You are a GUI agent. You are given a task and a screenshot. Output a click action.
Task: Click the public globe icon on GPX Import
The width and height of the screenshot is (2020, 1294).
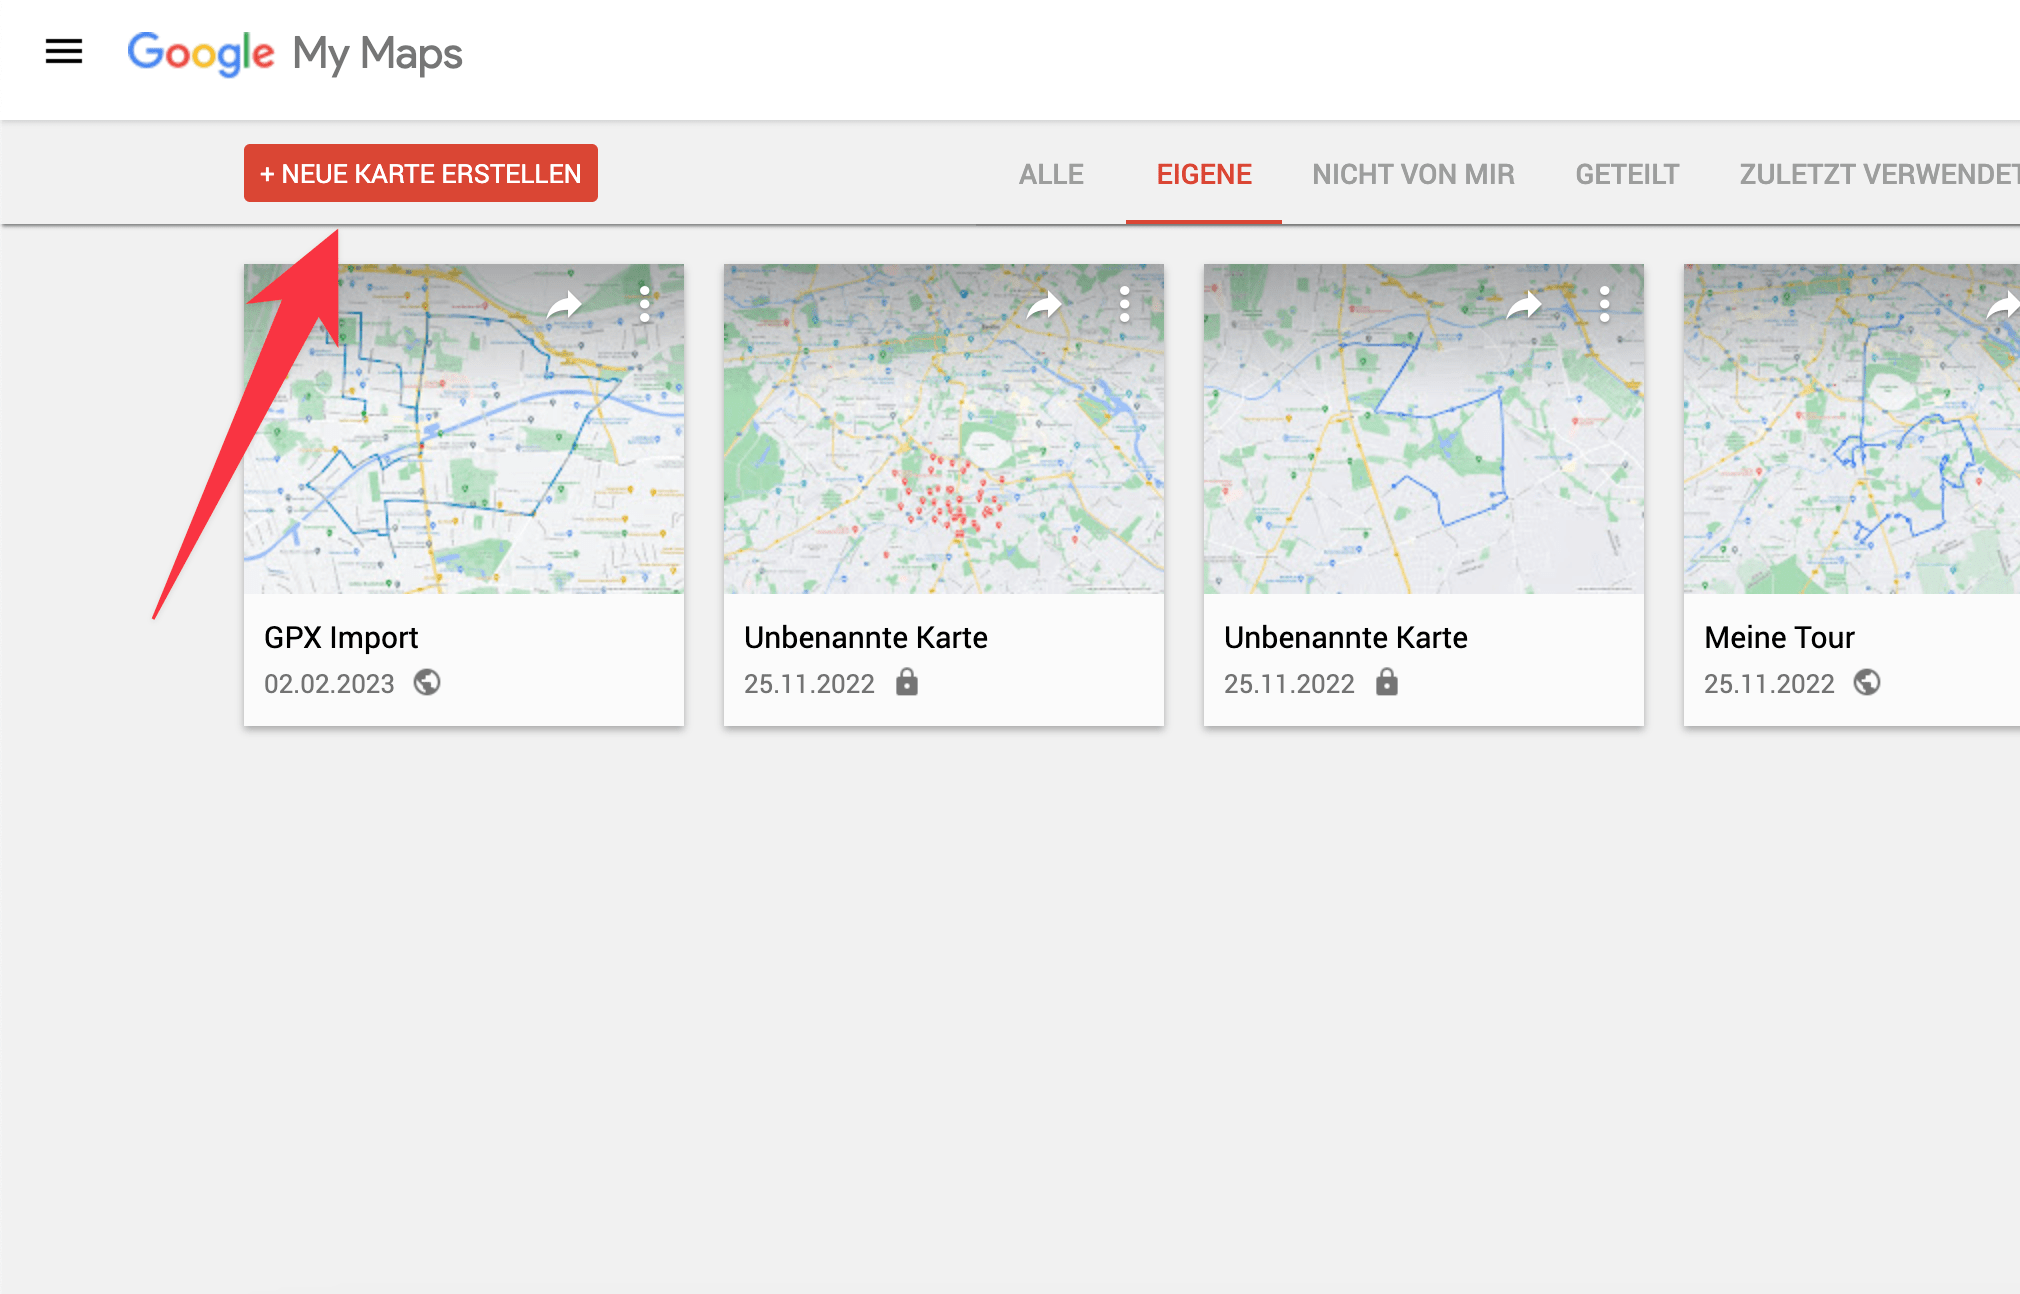(x=427, y=682)
